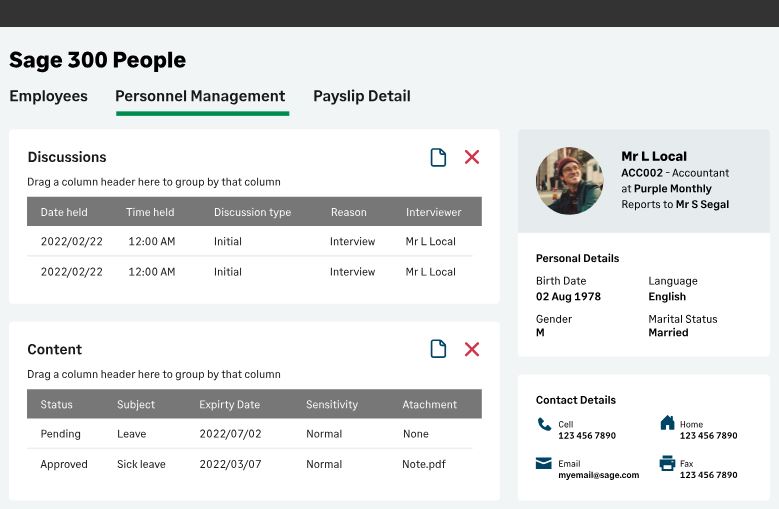Open Mr L Local profile photo
This screenshot has width=779, height=509.
[x=569, y=181]
